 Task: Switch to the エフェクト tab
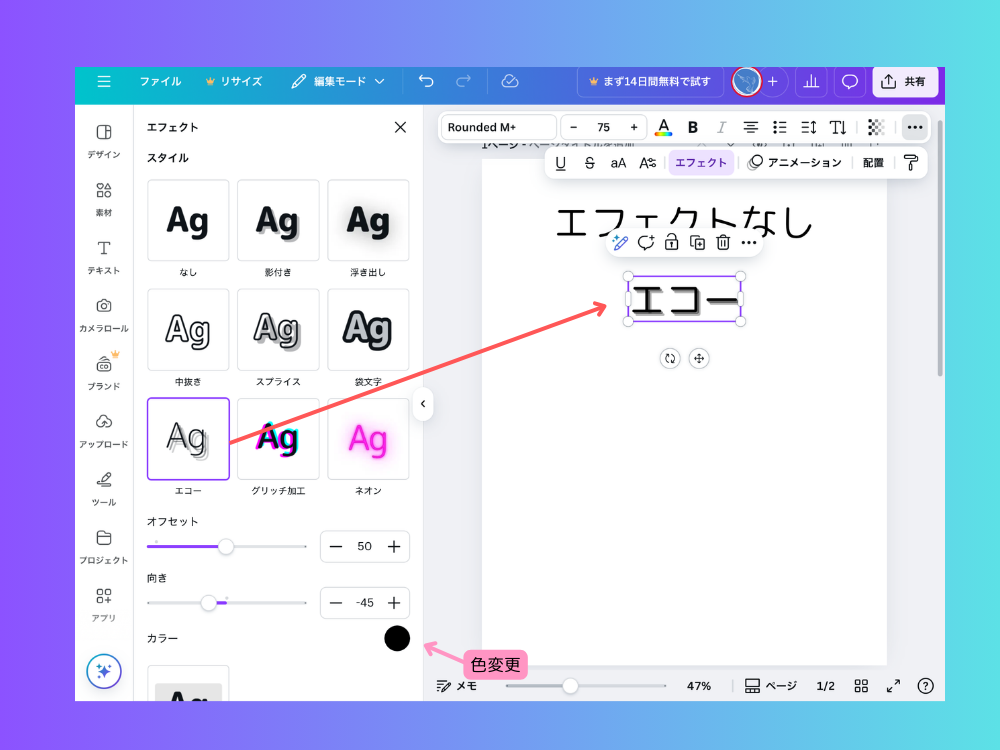700,162
